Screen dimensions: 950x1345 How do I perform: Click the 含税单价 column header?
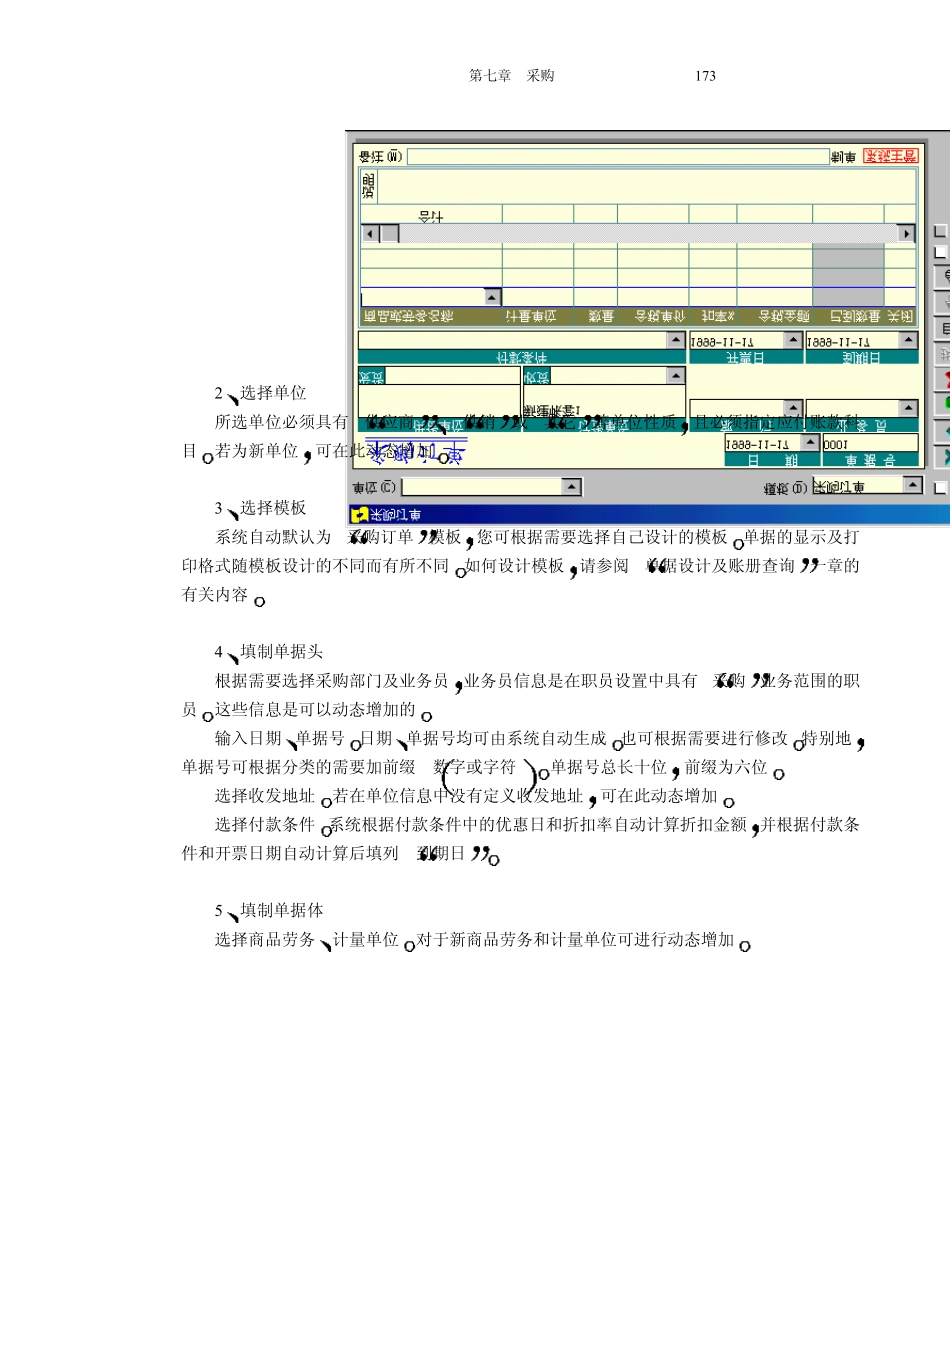pos(653,317)
